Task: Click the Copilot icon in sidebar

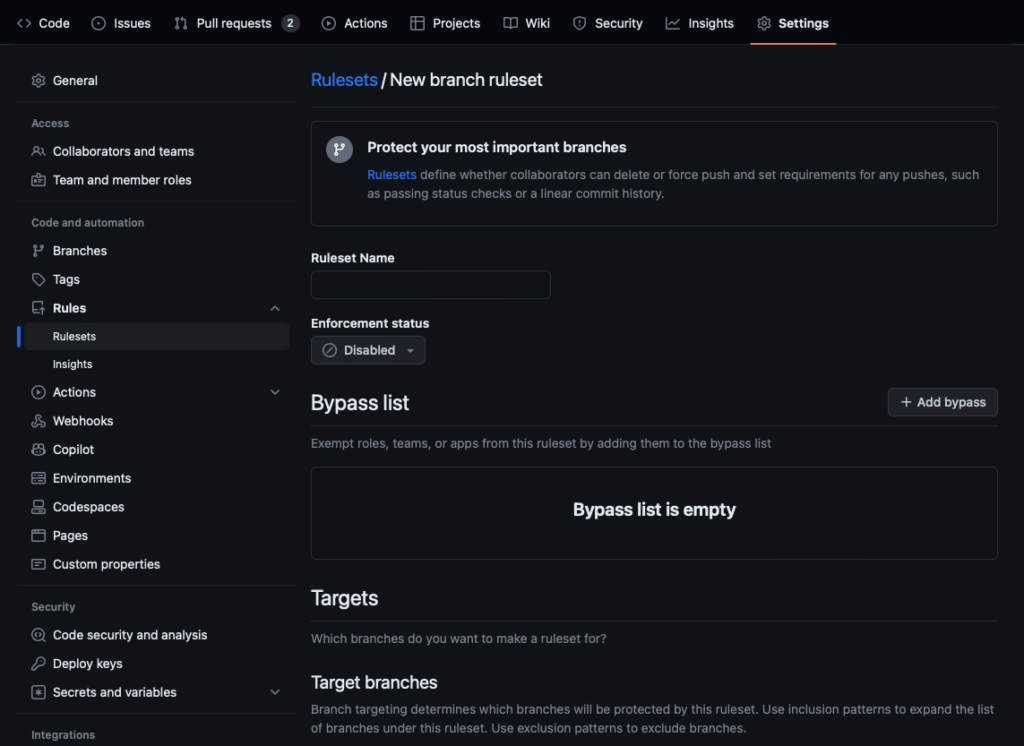Action: tap(38, 450)
